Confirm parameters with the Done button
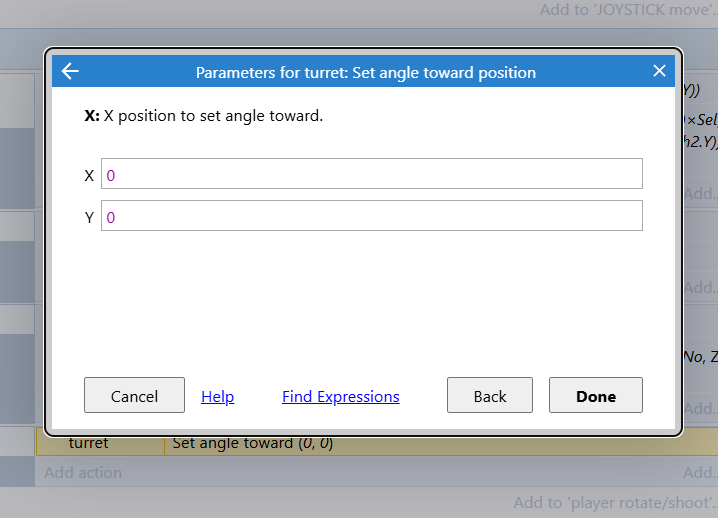The height and width of the screenshot is (518, 718). (596, 395)
